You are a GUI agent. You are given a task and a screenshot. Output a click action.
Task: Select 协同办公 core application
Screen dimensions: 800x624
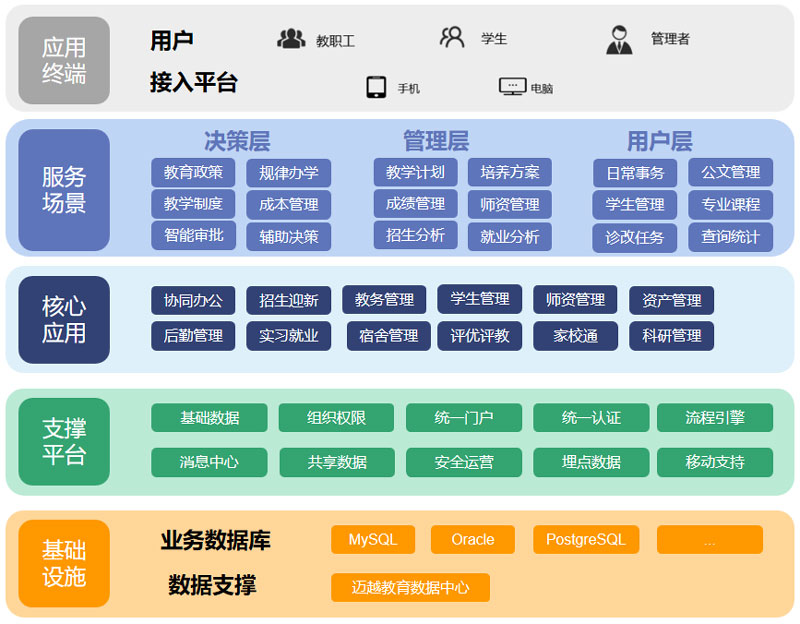[193, 301]
